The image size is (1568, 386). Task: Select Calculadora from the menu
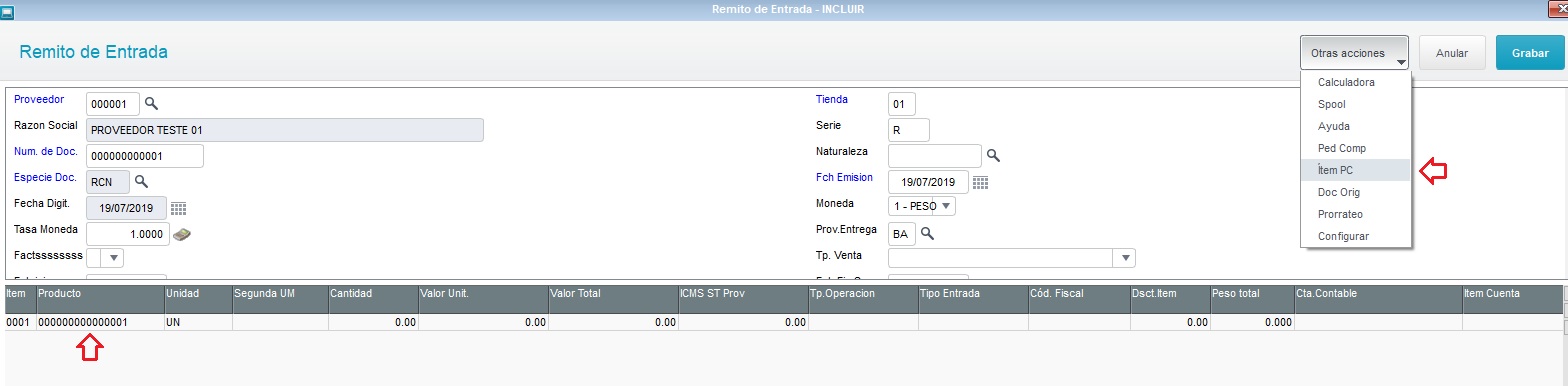point(1355,82)
